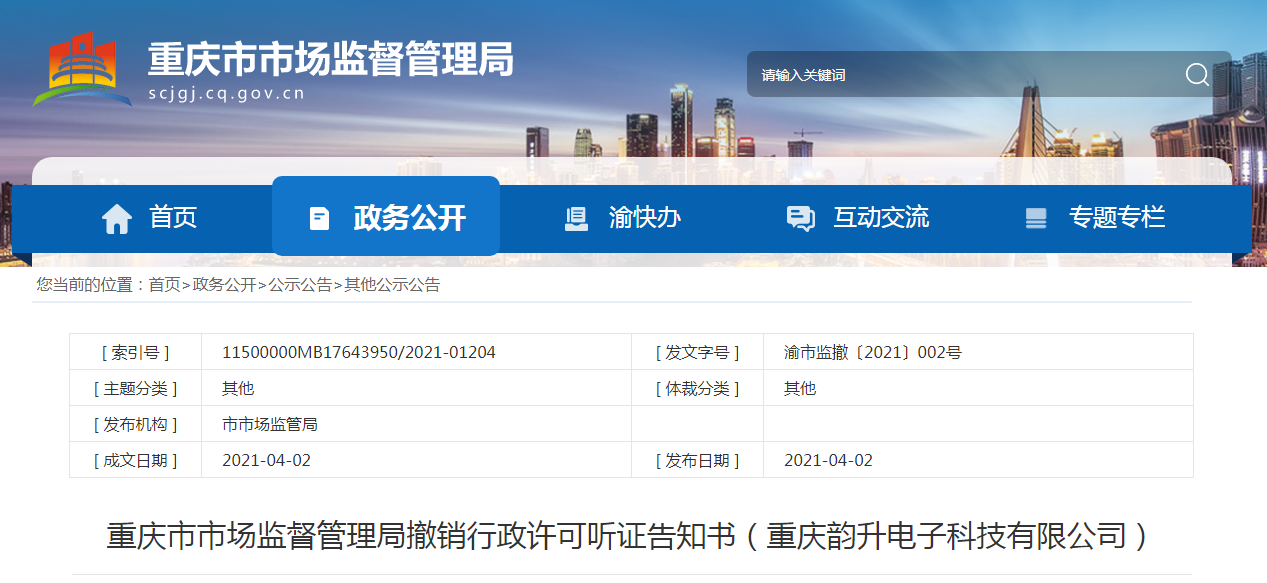Click the chat bubble icon beside 互动交流
Viewport: 1267px width, 583px height.
point(800,218)
